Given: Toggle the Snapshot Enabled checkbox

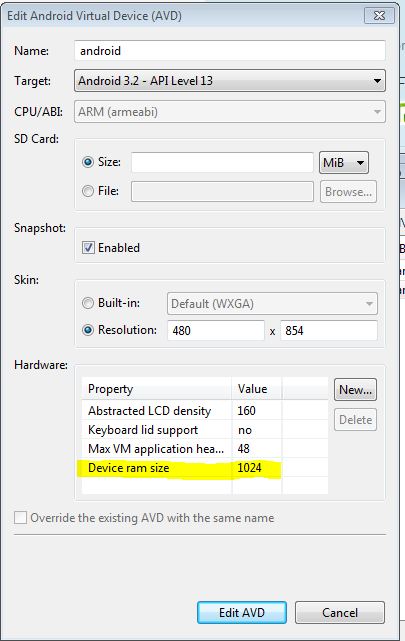Looking at the screenshot, I should click(x=88, y=247).
